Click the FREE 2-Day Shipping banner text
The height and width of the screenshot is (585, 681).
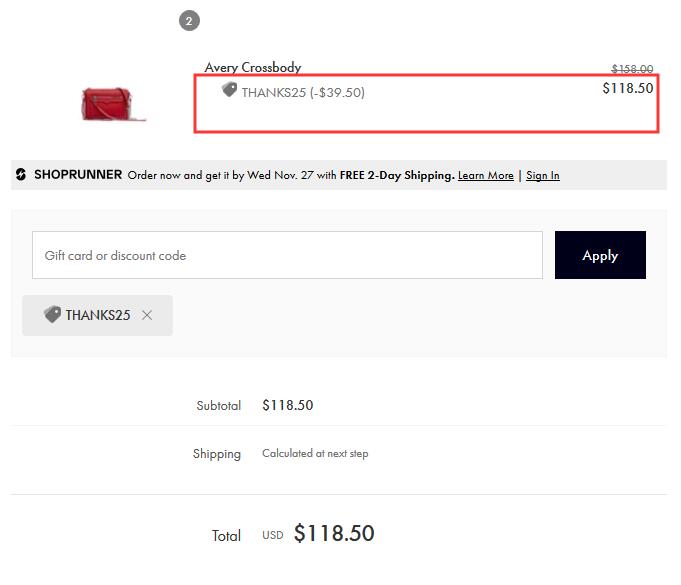pyautogui.click(x=397, y=175)
